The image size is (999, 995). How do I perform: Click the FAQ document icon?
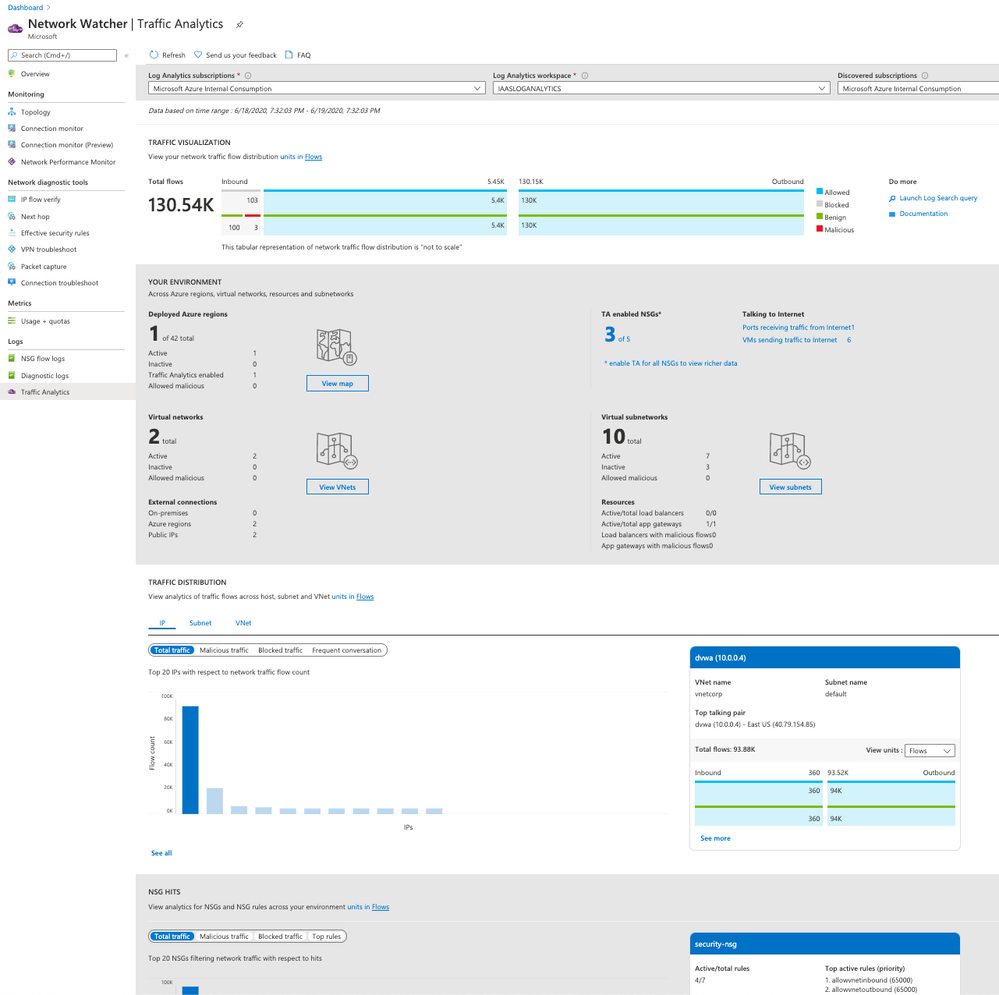click(x=289, y=55)
